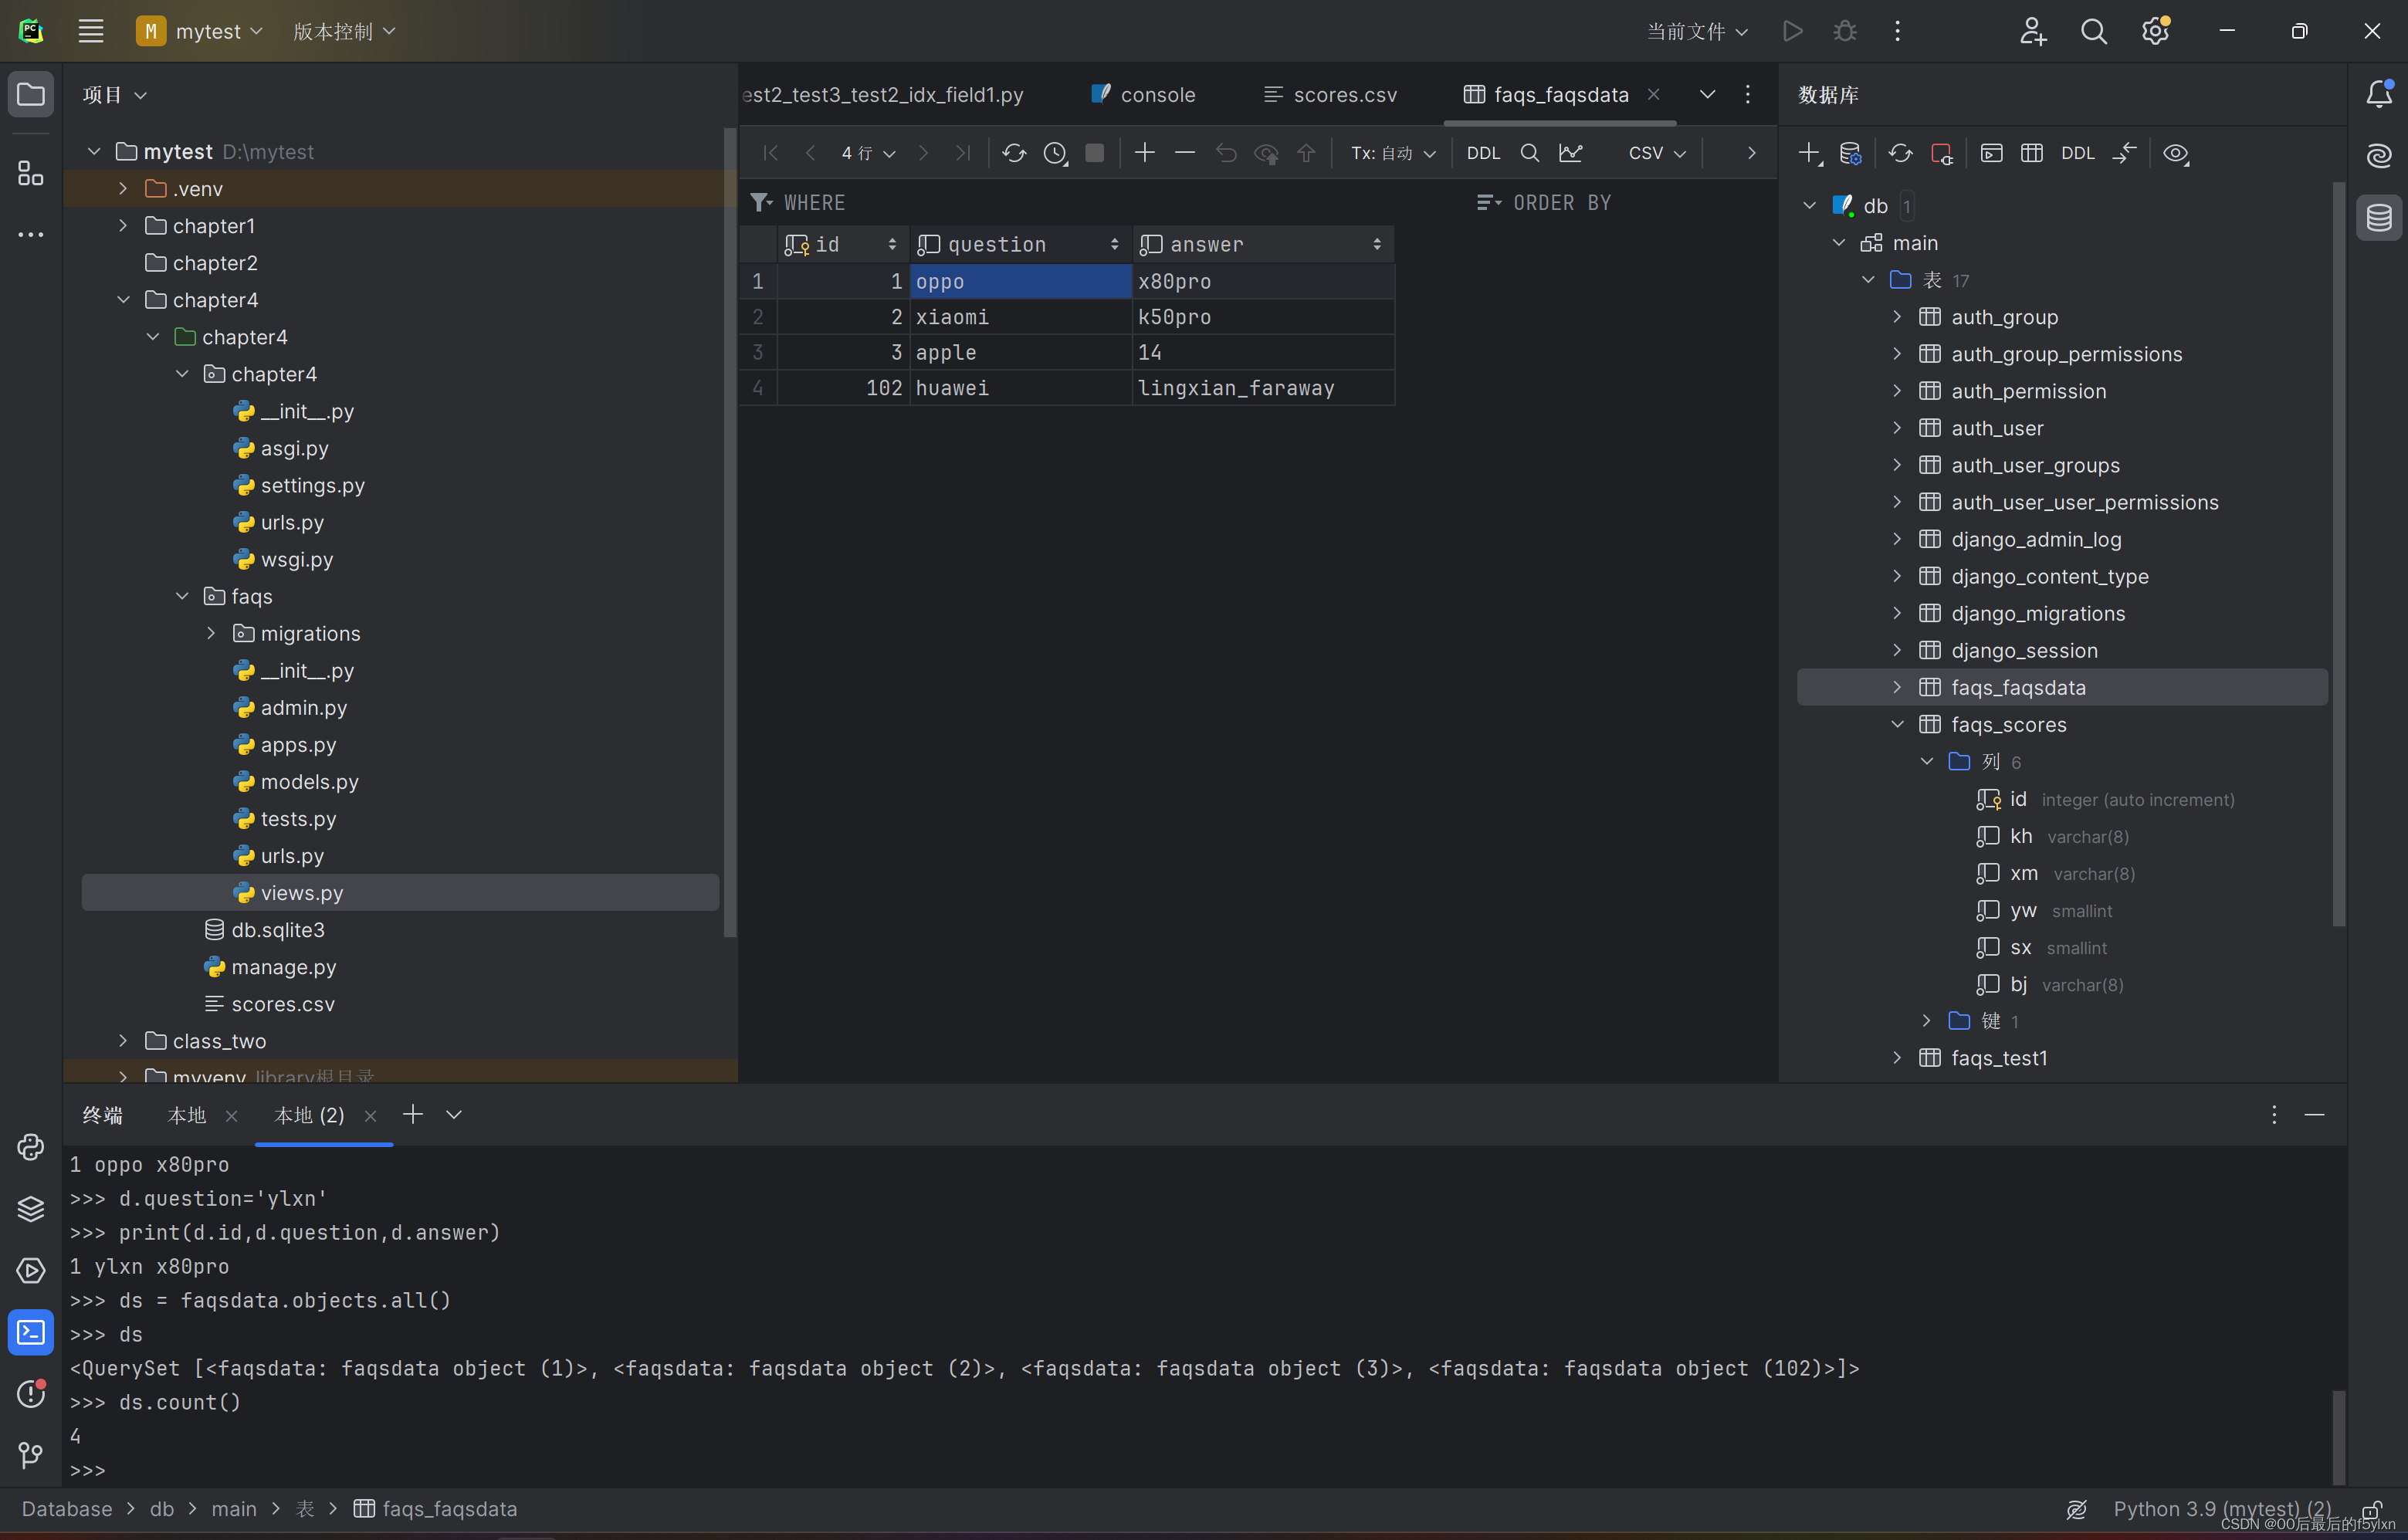Toggle the object preview eye icon
This screenshot has height=1540, width=2408.
pos(2176,153)
